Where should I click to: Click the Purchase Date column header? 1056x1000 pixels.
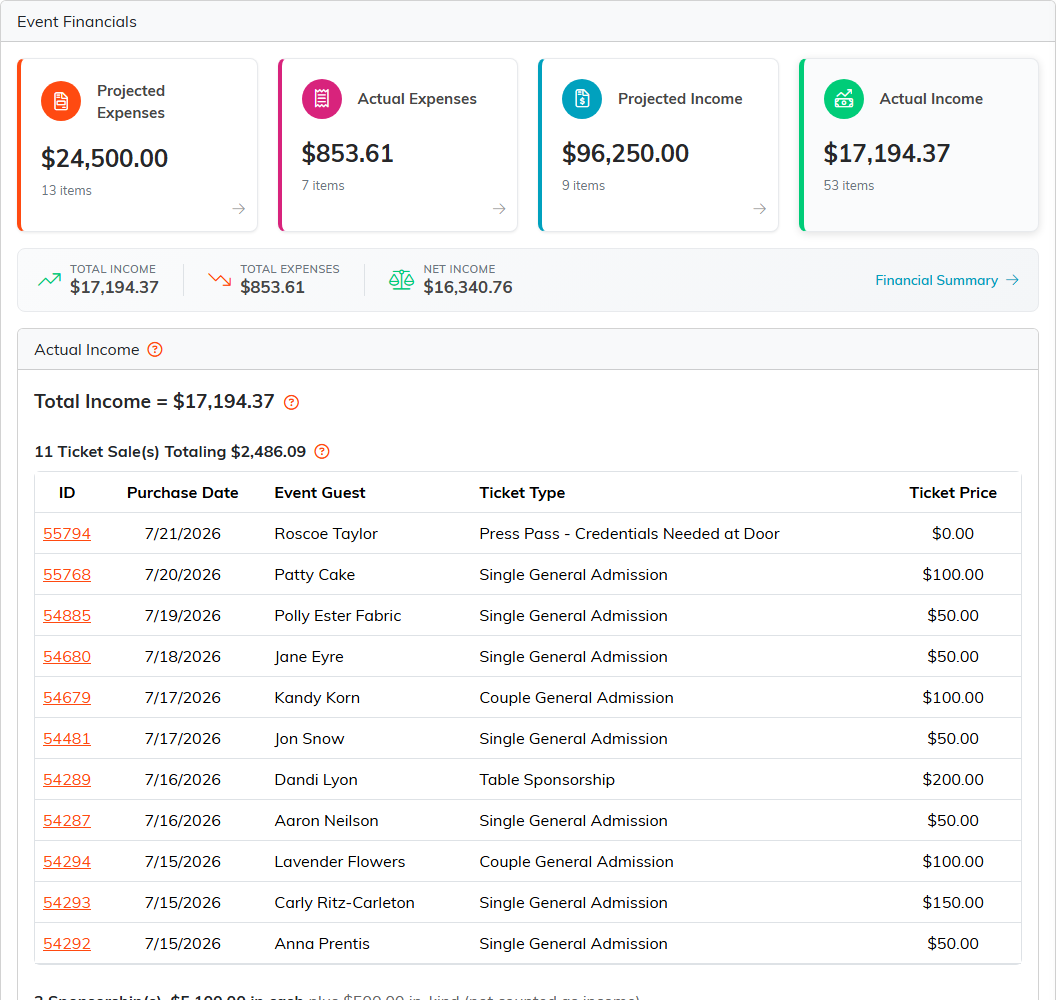click(x=183, y=493)
